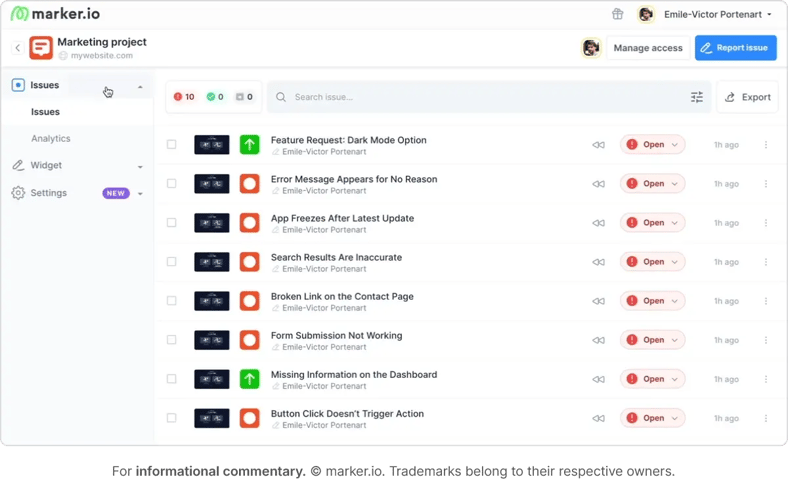Screen dimensions: 788x479
Task: Click the rewind icon on App Freezes row
Action: click(x=598, y=223)
